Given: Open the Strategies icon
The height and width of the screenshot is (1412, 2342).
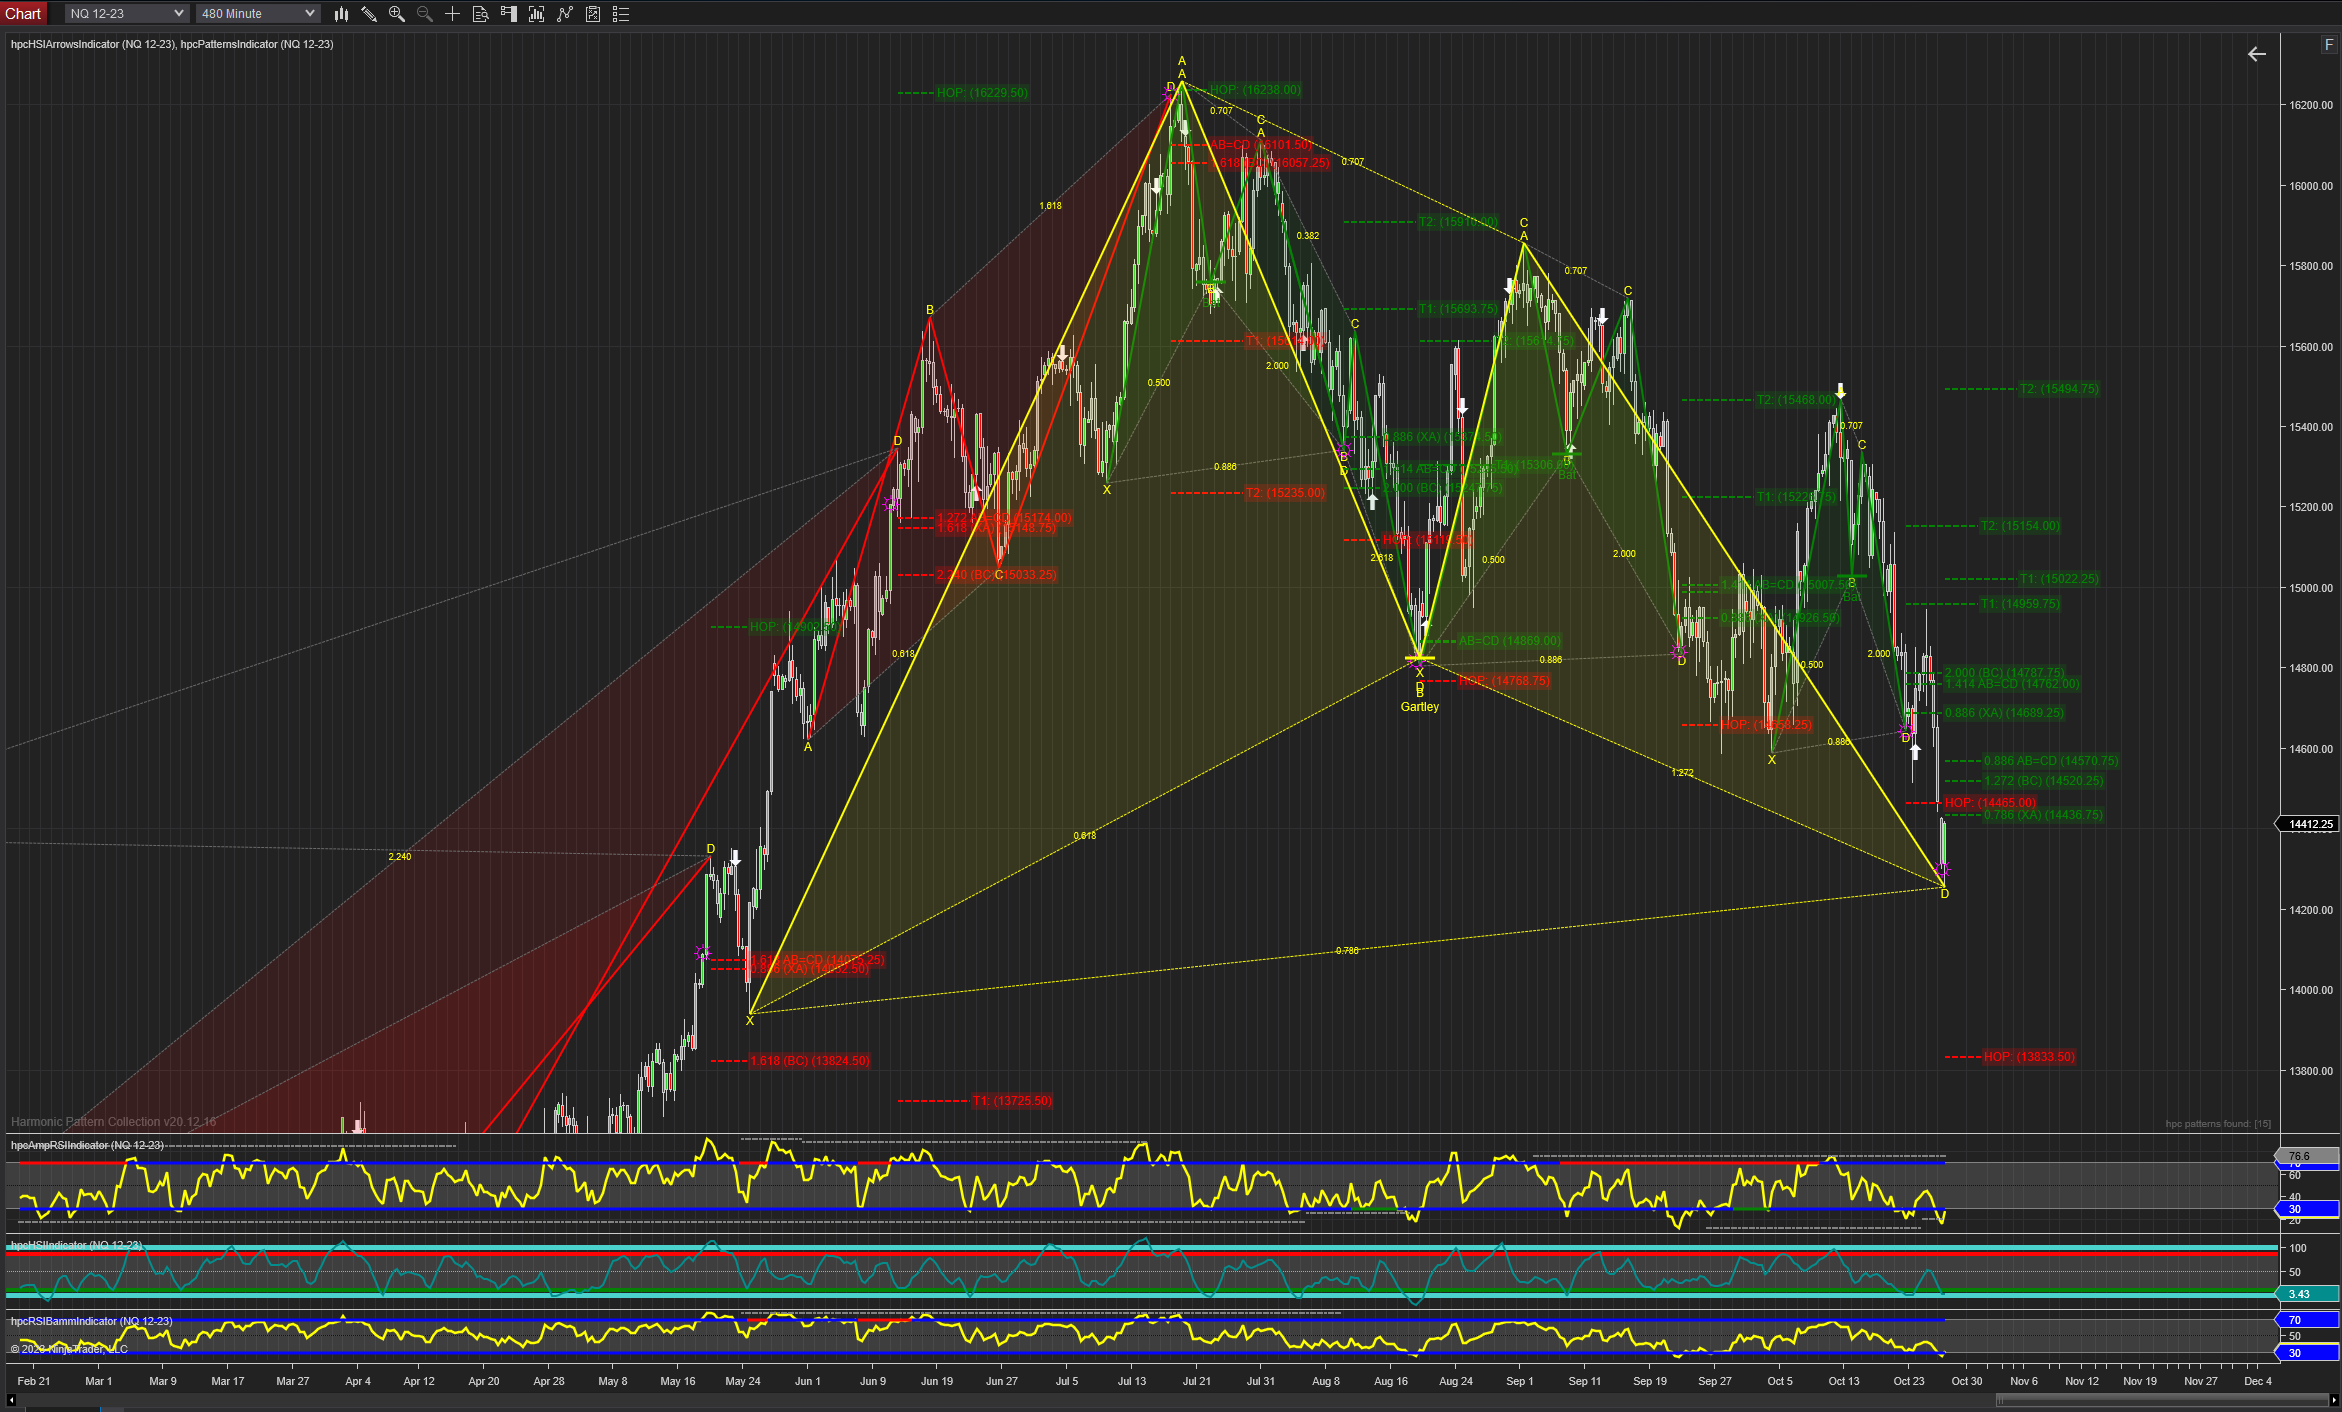Looking at the screenshot, I should click(593, 14).
